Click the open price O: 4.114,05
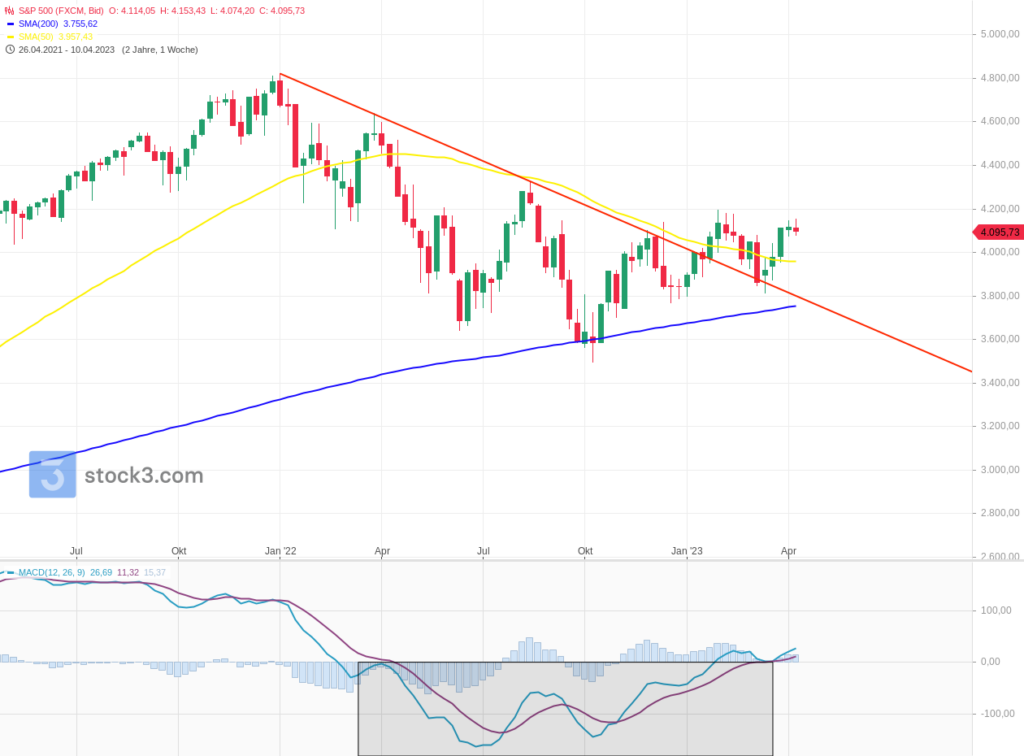This screenshot has height=756, width=1024. click(132, 11)
